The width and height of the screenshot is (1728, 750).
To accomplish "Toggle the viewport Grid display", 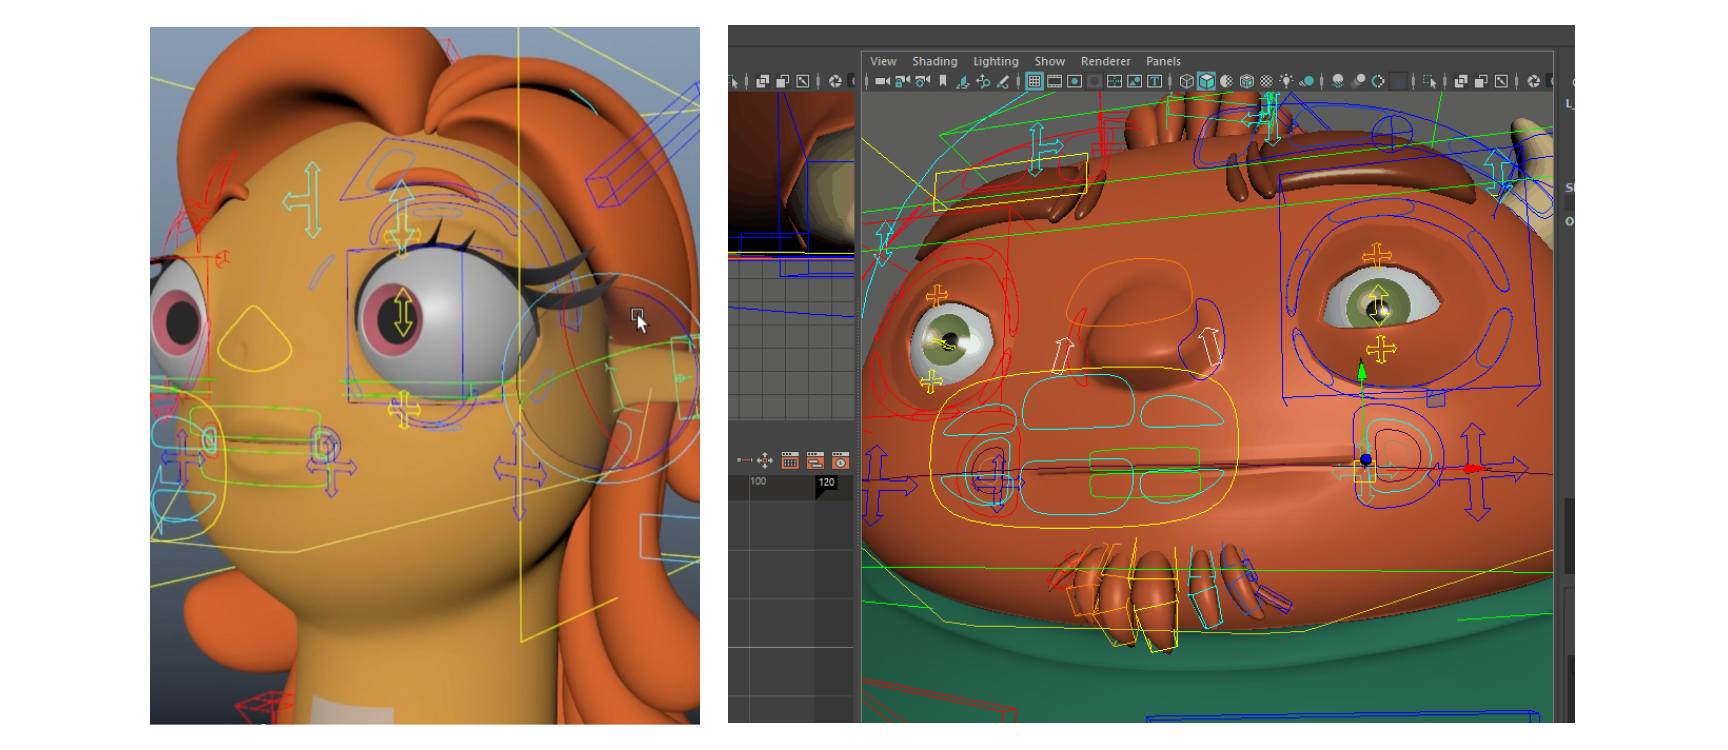I will pos(1034,81).
